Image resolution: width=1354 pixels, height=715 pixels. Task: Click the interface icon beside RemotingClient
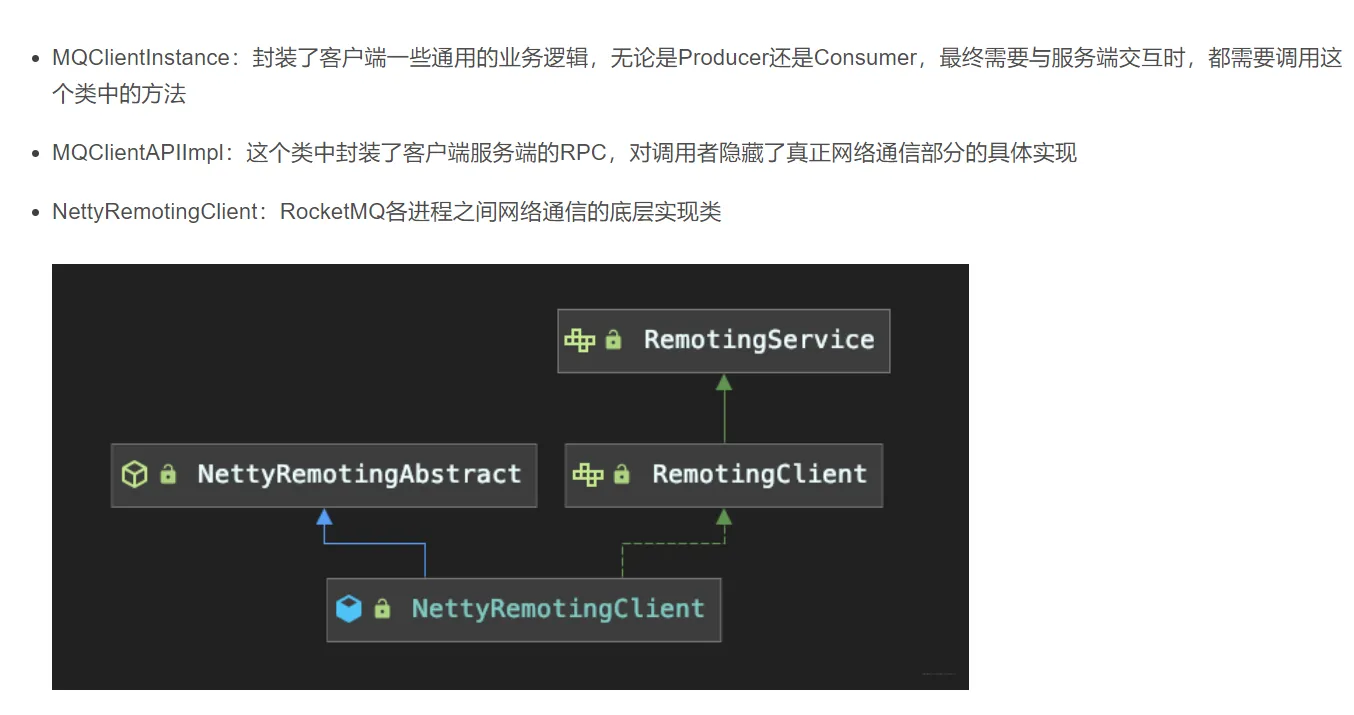tap(588, 474)
